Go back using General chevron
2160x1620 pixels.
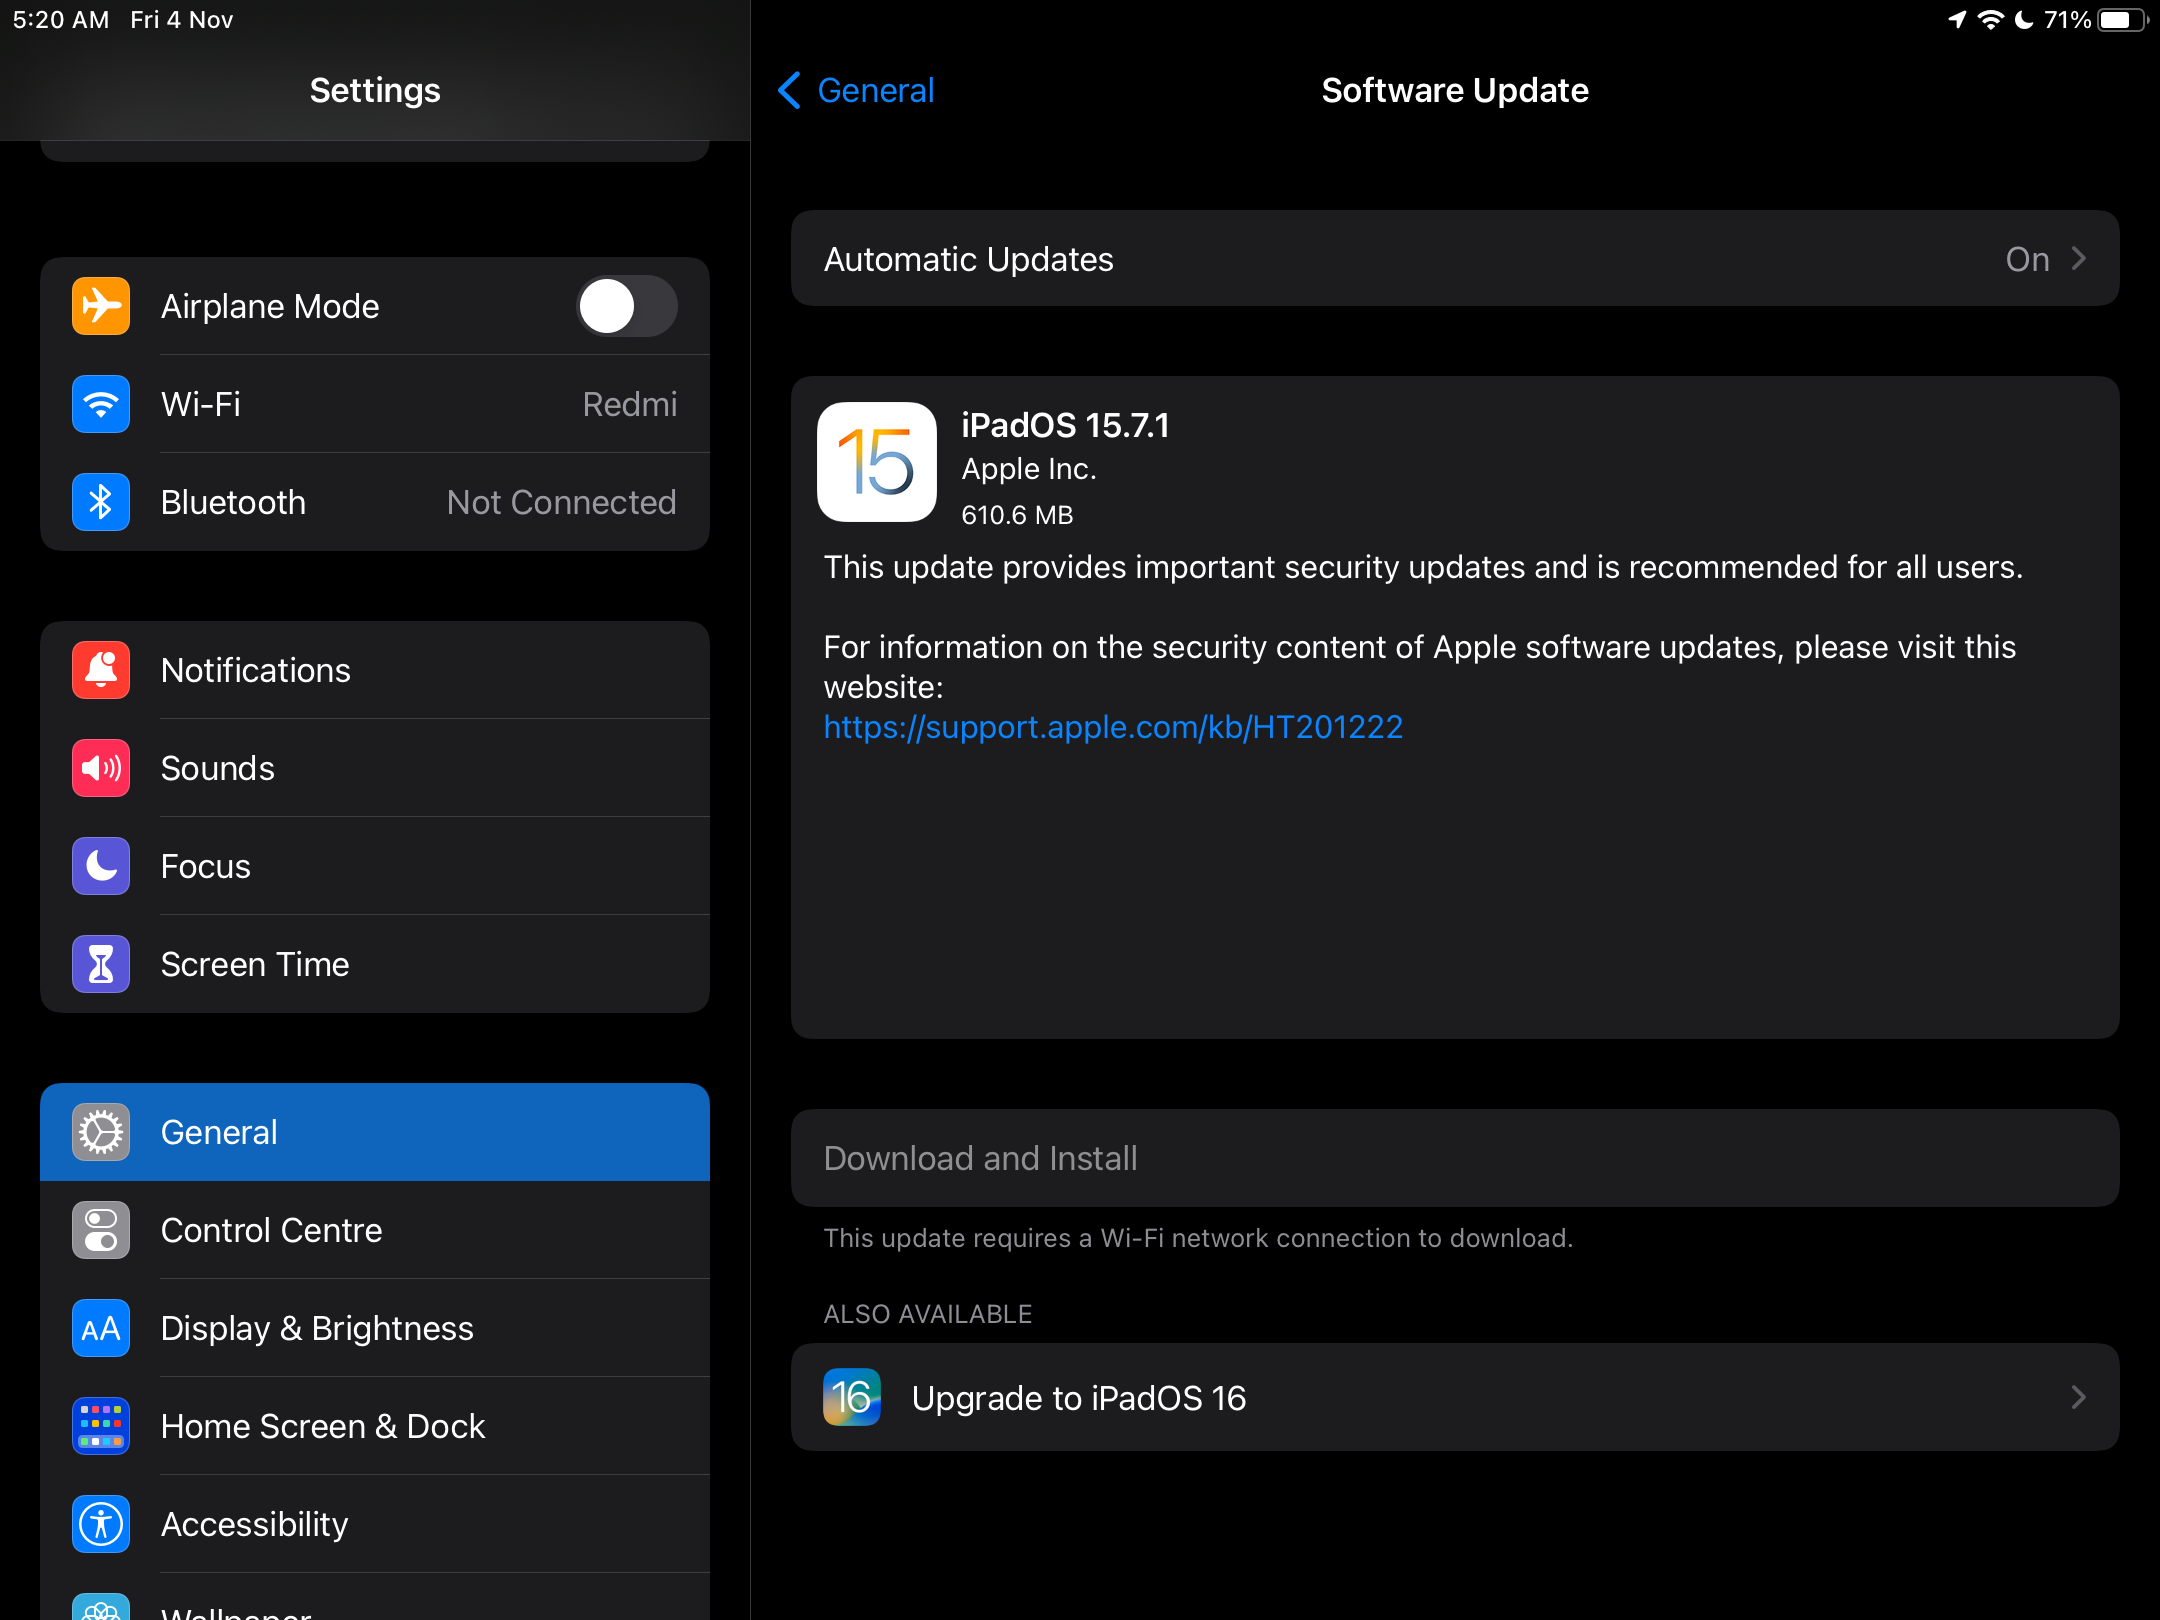point(790,90)
